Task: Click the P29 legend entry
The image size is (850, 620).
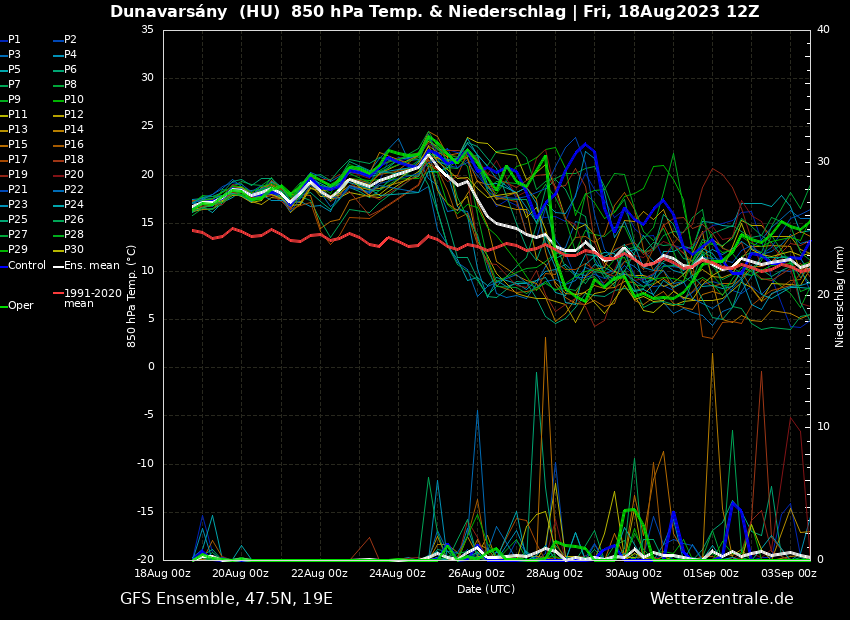Action: 18,250
